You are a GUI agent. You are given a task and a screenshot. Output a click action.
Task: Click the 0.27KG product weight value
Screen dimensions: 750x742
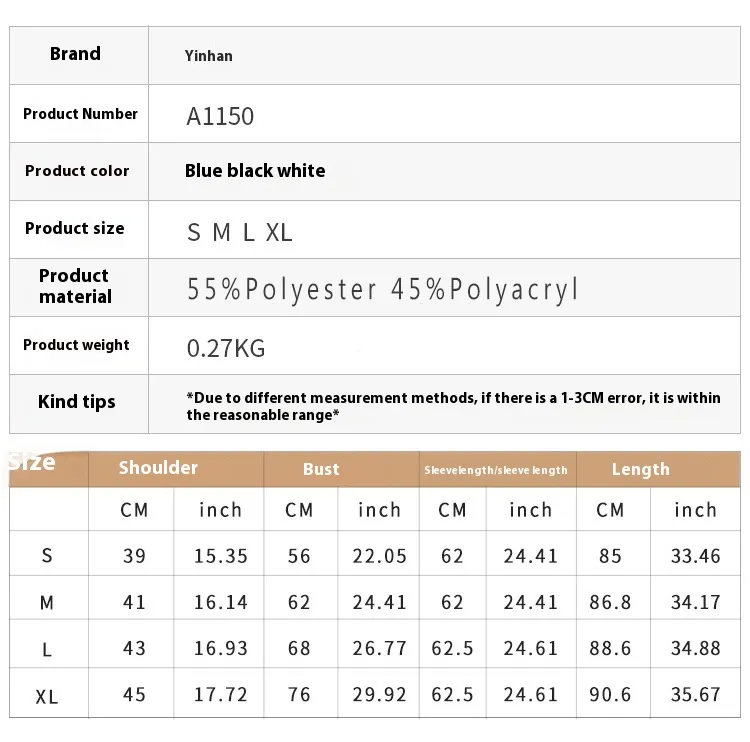pyautogui.click(x=226, y=348)
